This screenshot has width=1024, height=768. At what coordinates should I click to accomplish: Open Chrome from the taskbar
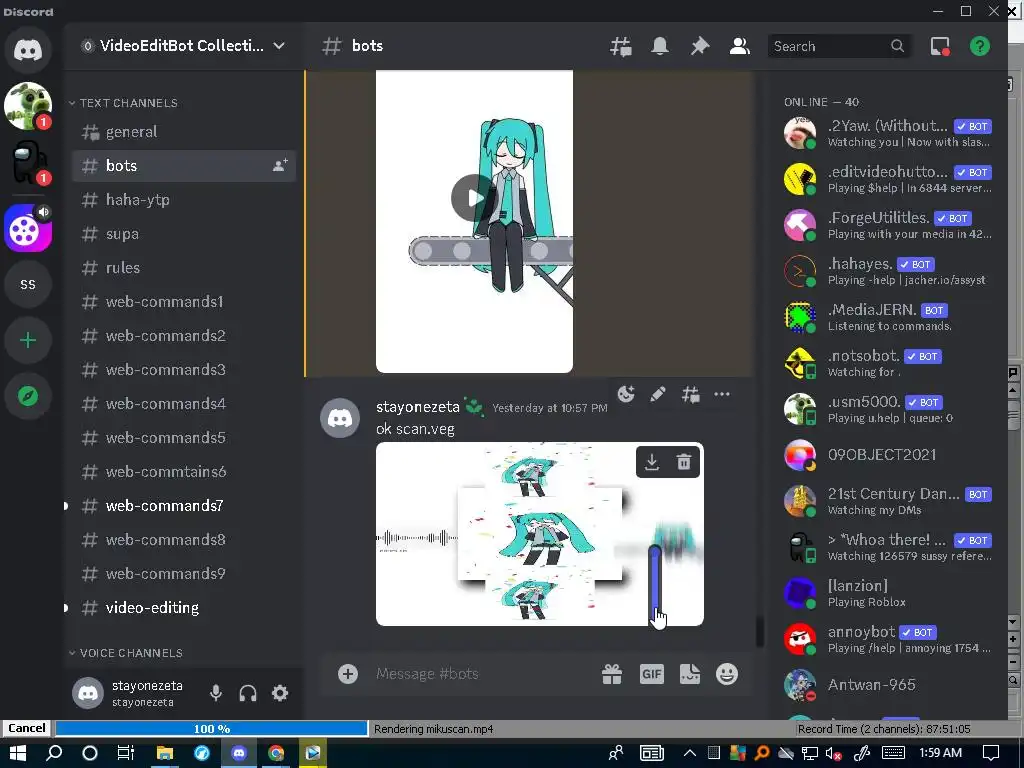(276, 753)
